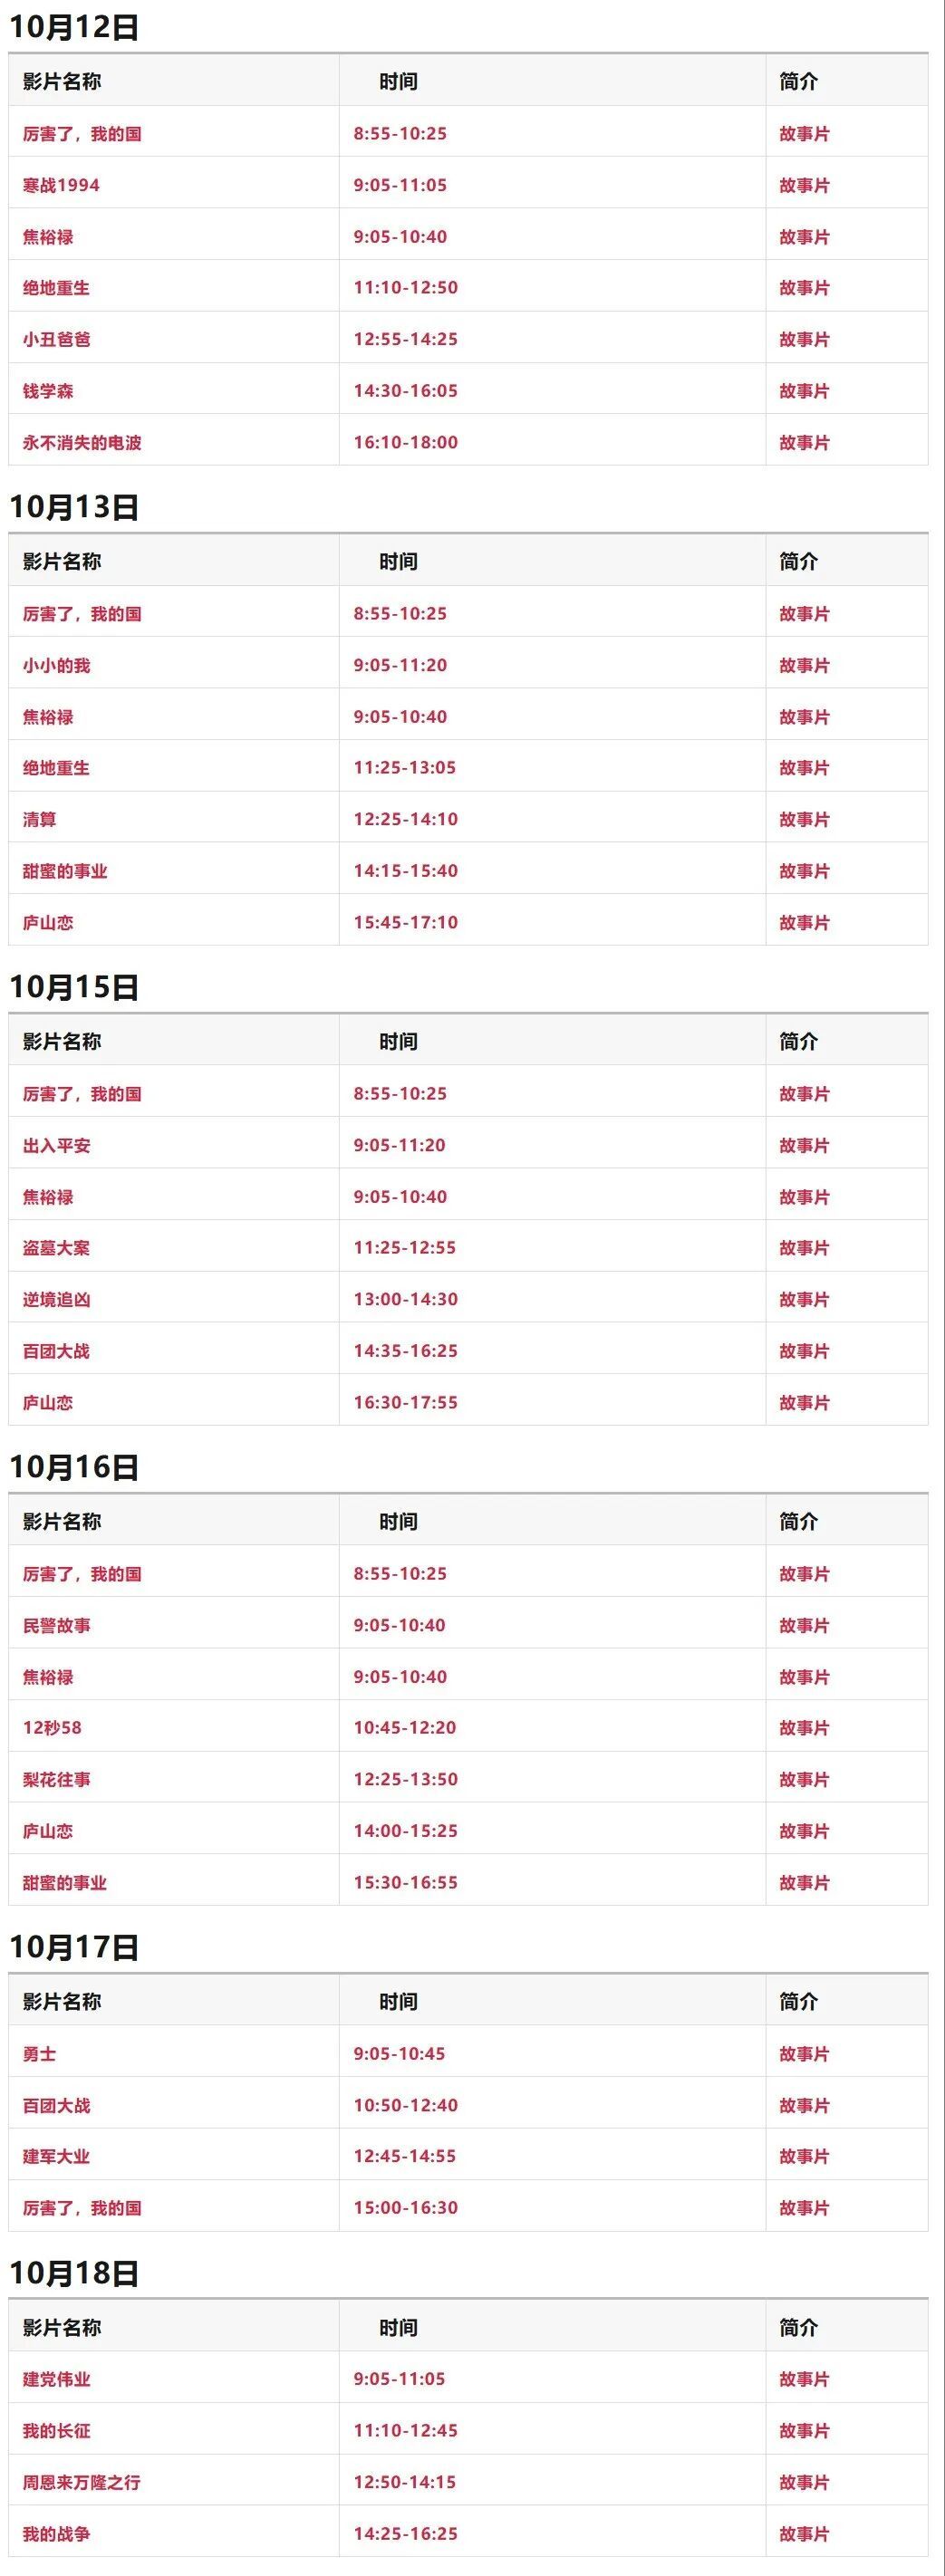Open 民警故事 film entry

click(x=56, y=1625)
